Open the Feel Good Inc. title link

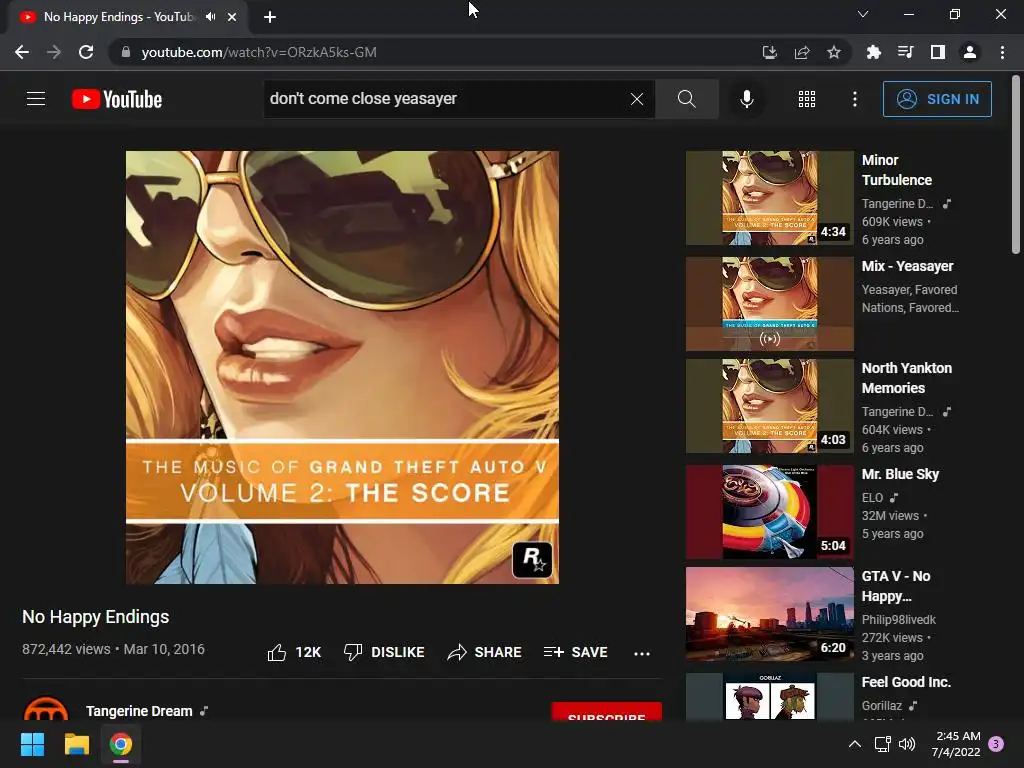tap(906, 682)
